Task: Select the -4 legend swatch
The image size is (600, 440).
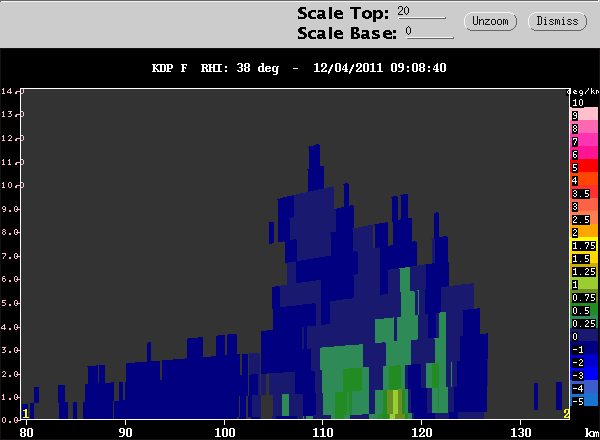Action: pos(584,388)
